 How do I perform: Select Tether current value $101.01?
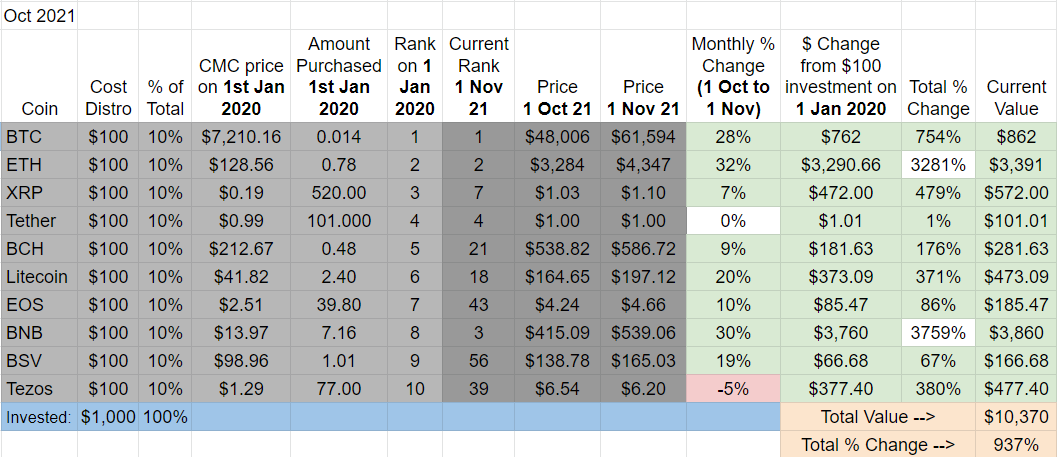click(1015, 221)
